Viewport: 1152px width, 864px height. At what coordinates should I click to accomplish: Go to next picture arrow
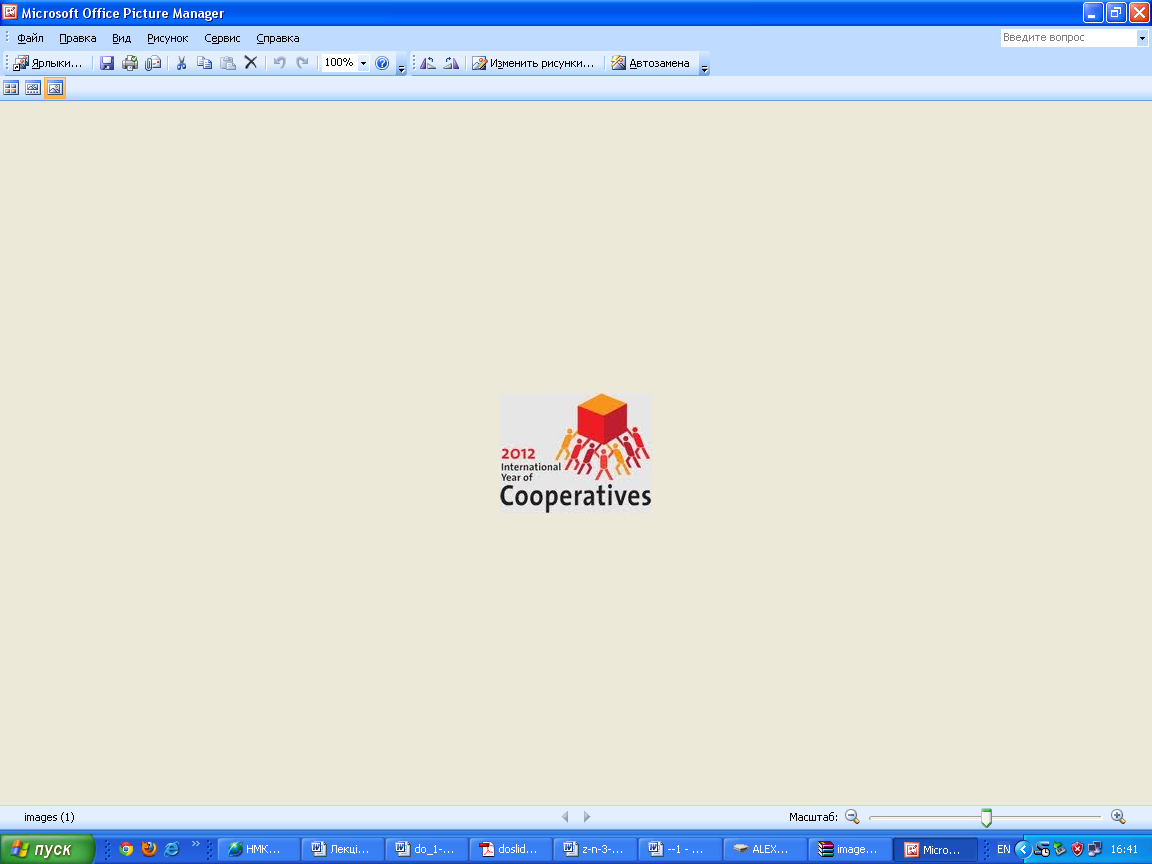click(x=586, y=817)
